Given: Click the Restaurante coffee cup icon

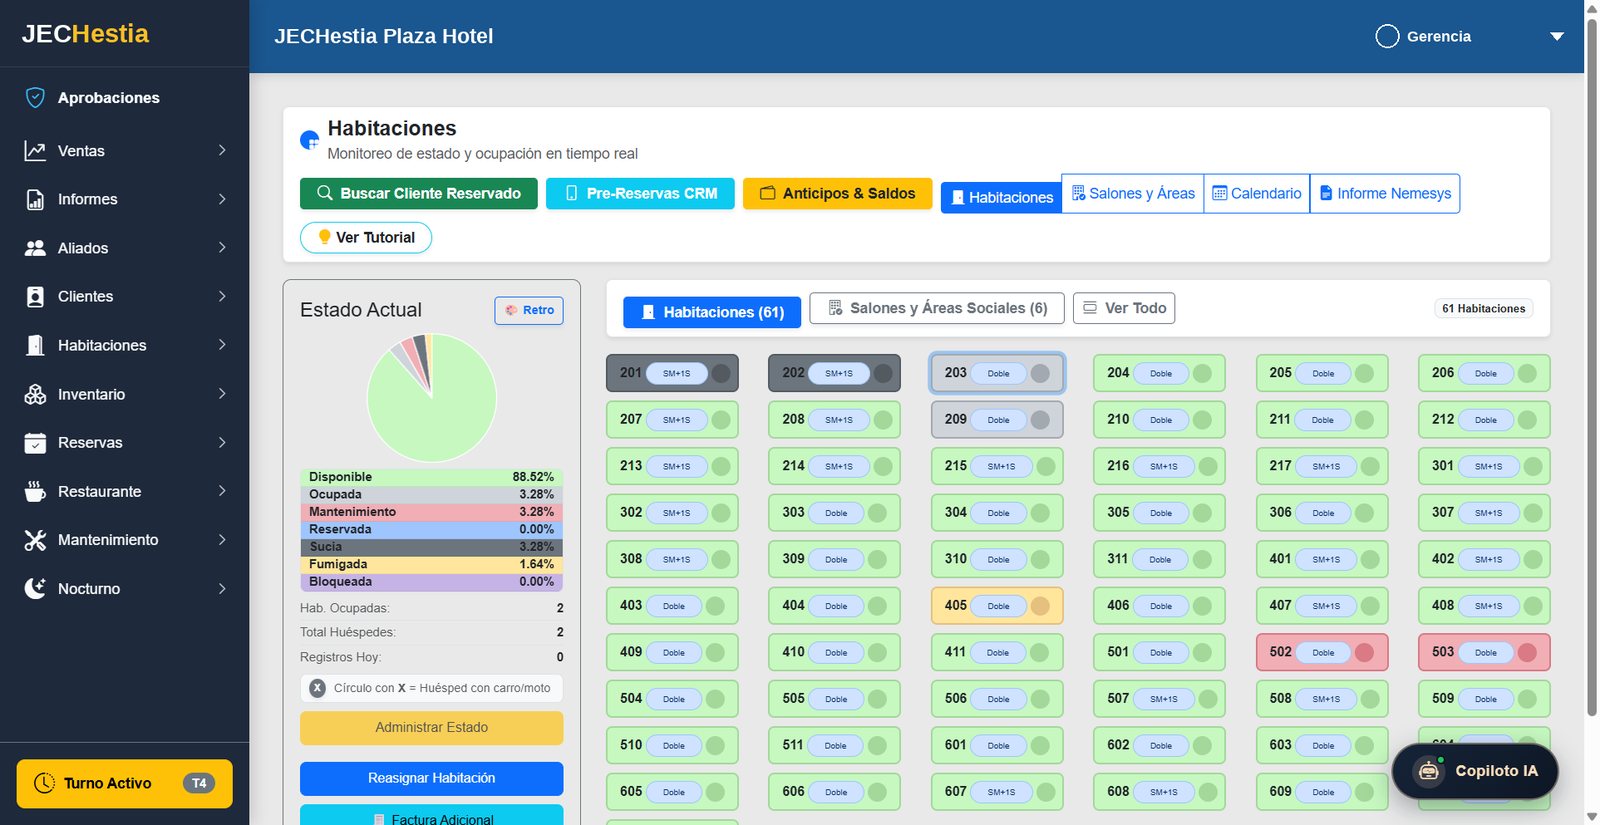Looking at the screenshot, I should pyautogui.click(x=35, y=491).
